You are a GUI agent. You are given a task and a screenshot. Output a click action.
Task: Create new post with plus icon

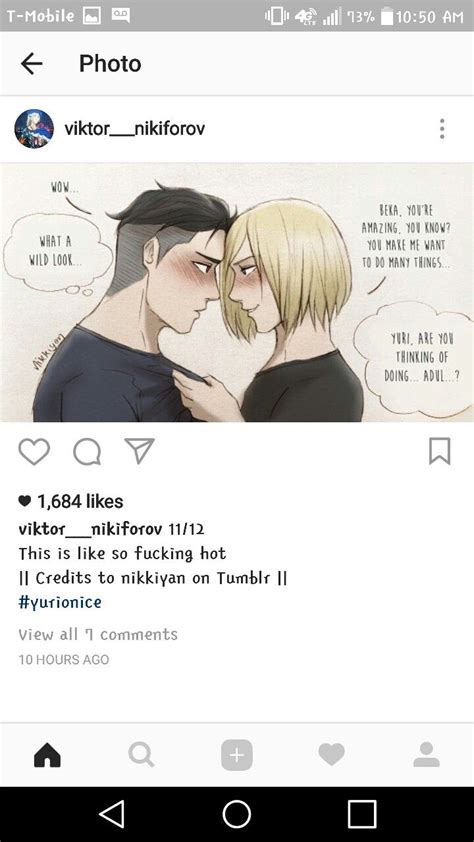click(x=237, y=754)
